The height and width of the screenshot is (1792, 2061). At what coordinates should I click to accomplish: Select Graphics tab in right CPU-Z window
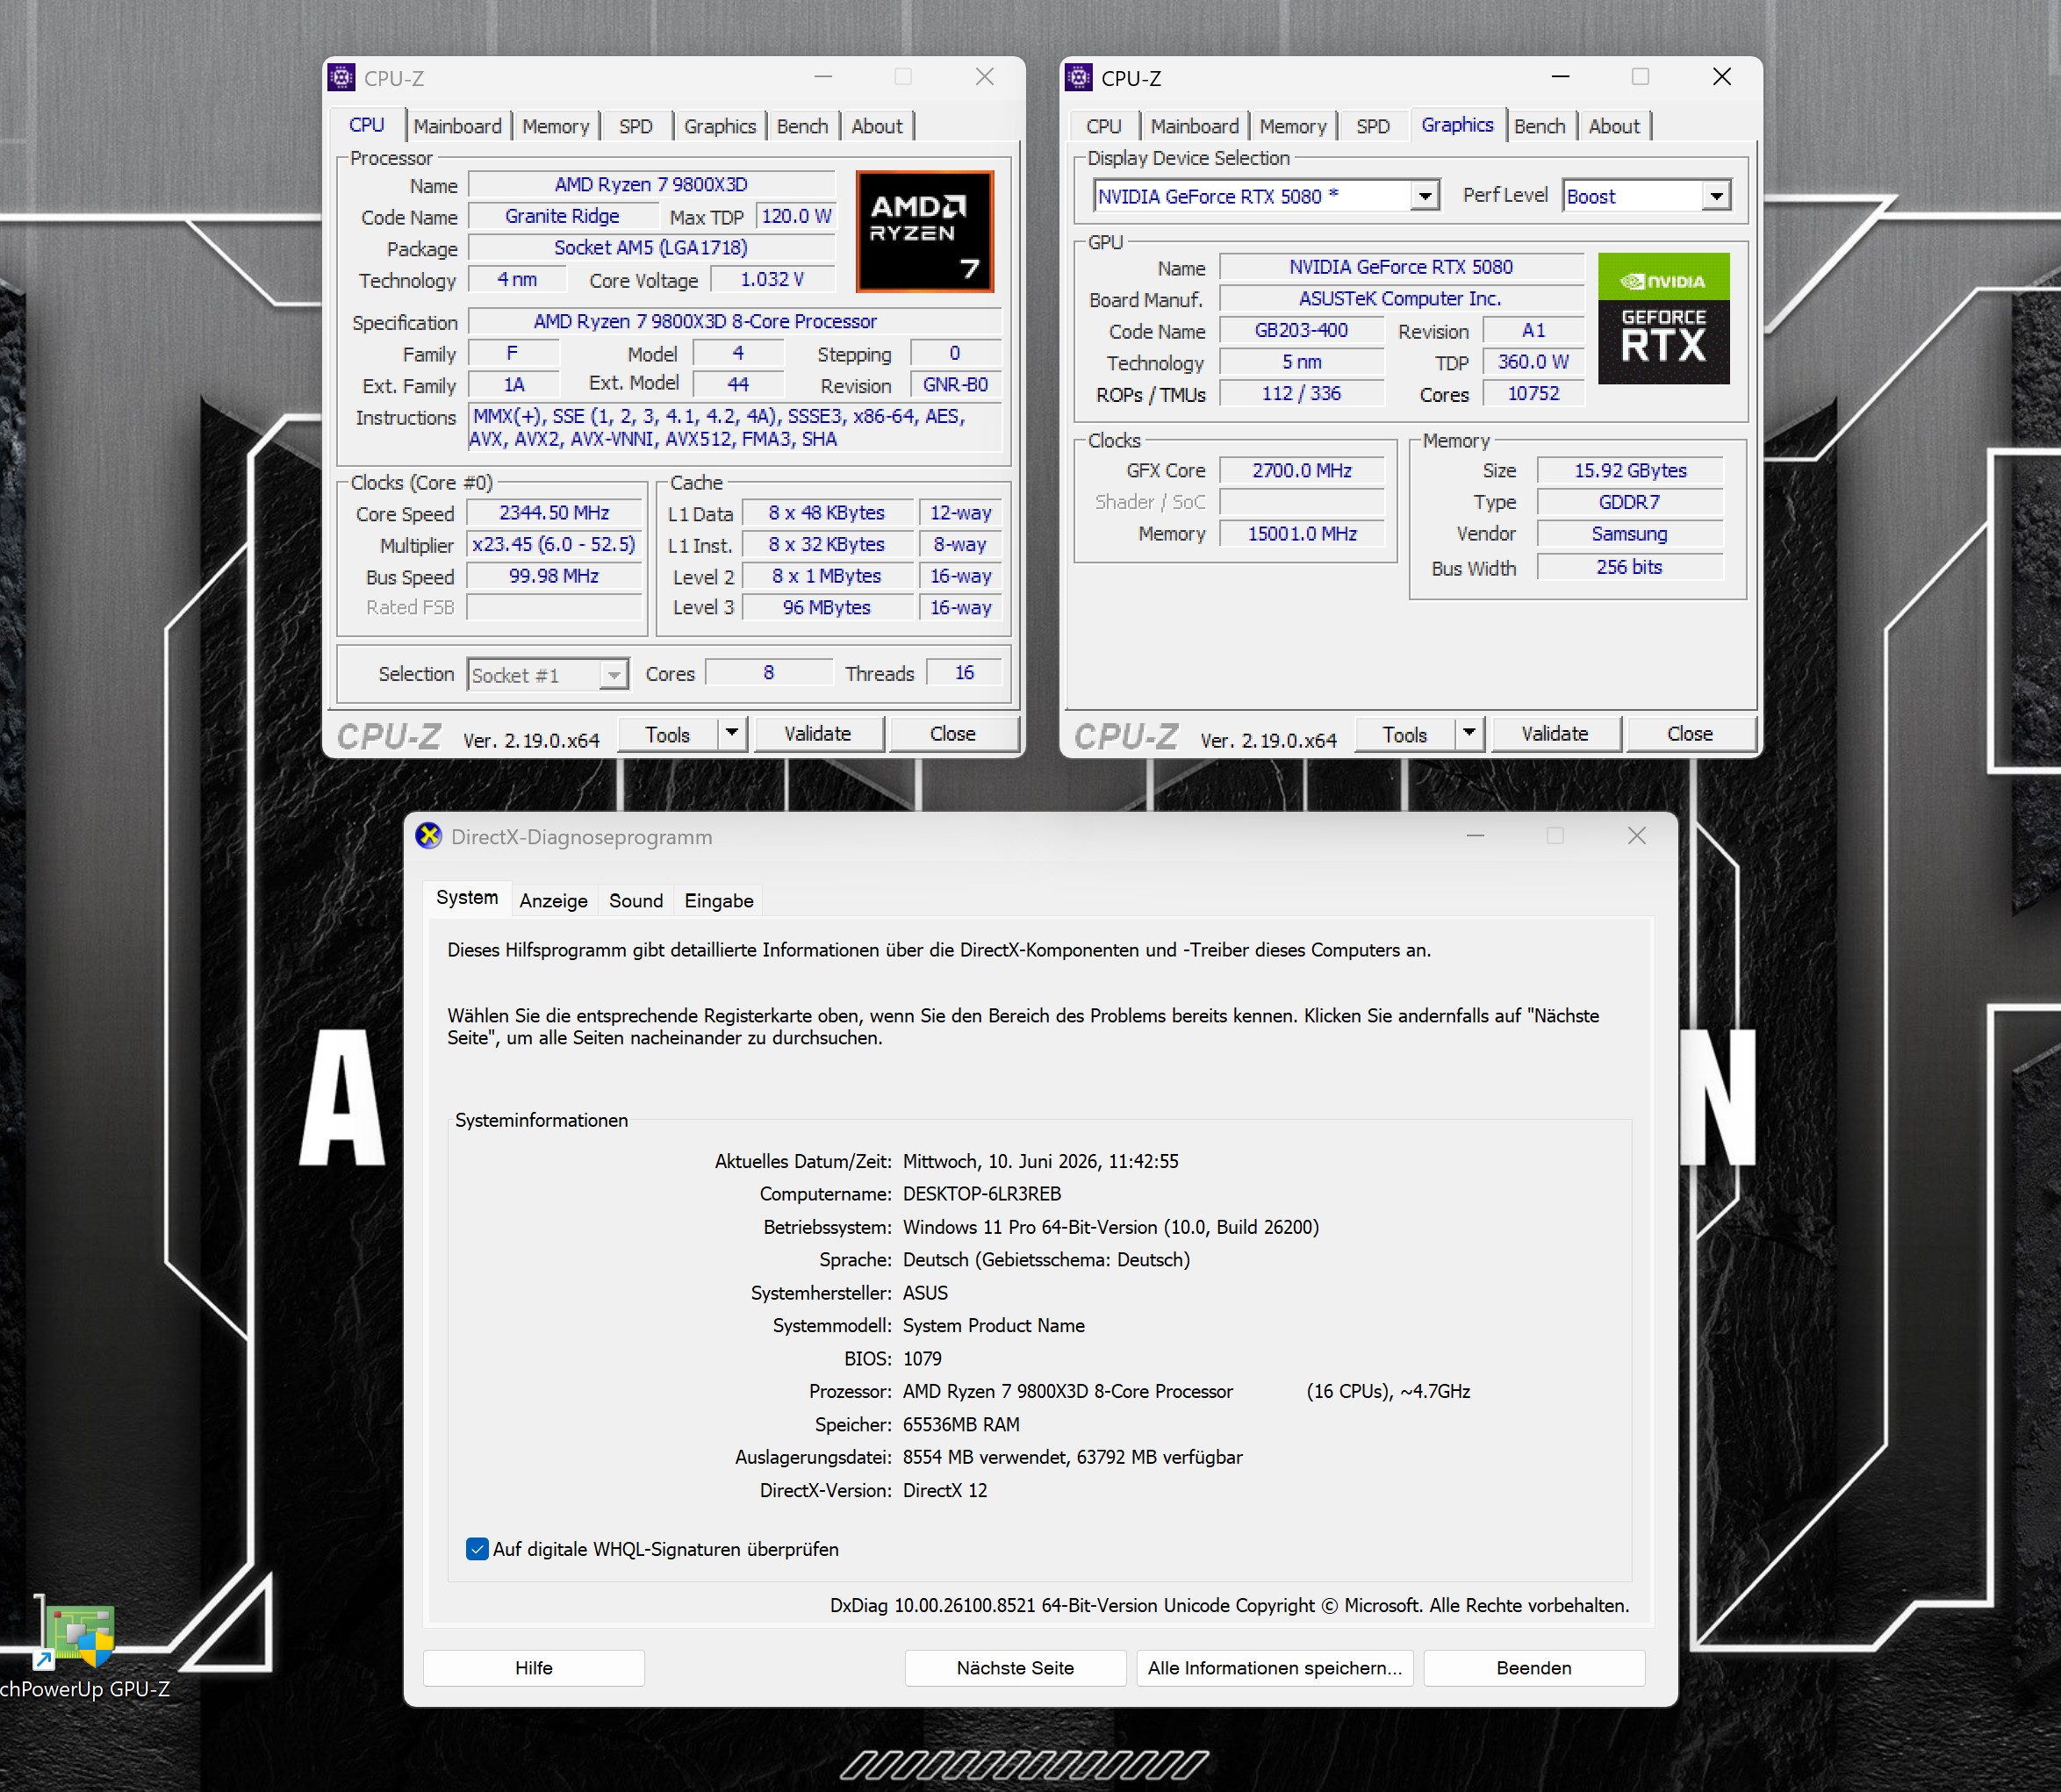point(1458,125)
